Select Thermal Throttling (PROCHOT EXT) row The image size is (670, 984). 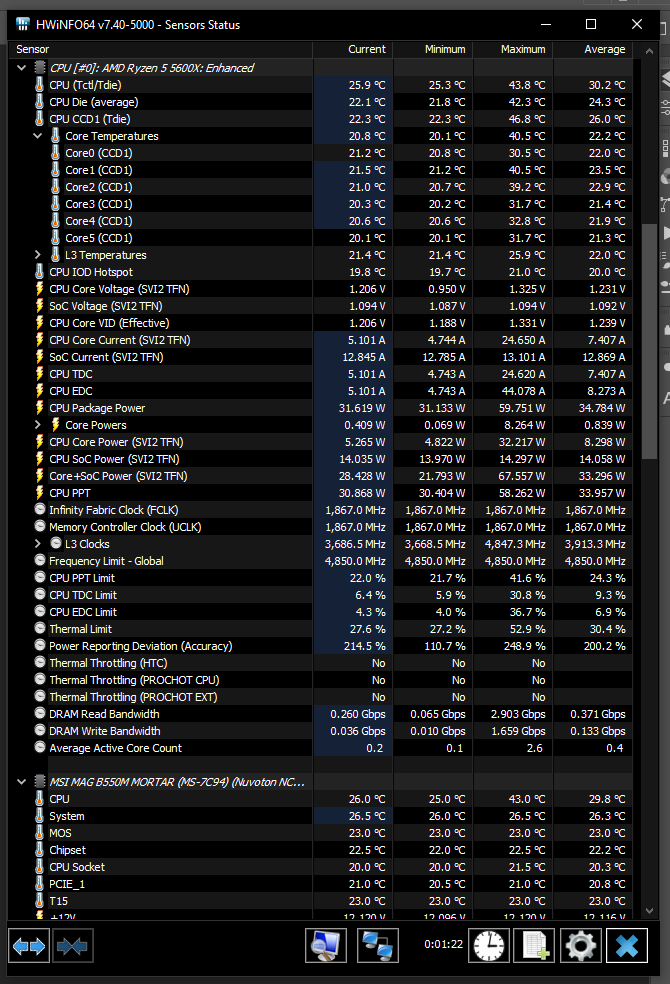(x=320, y=697)
